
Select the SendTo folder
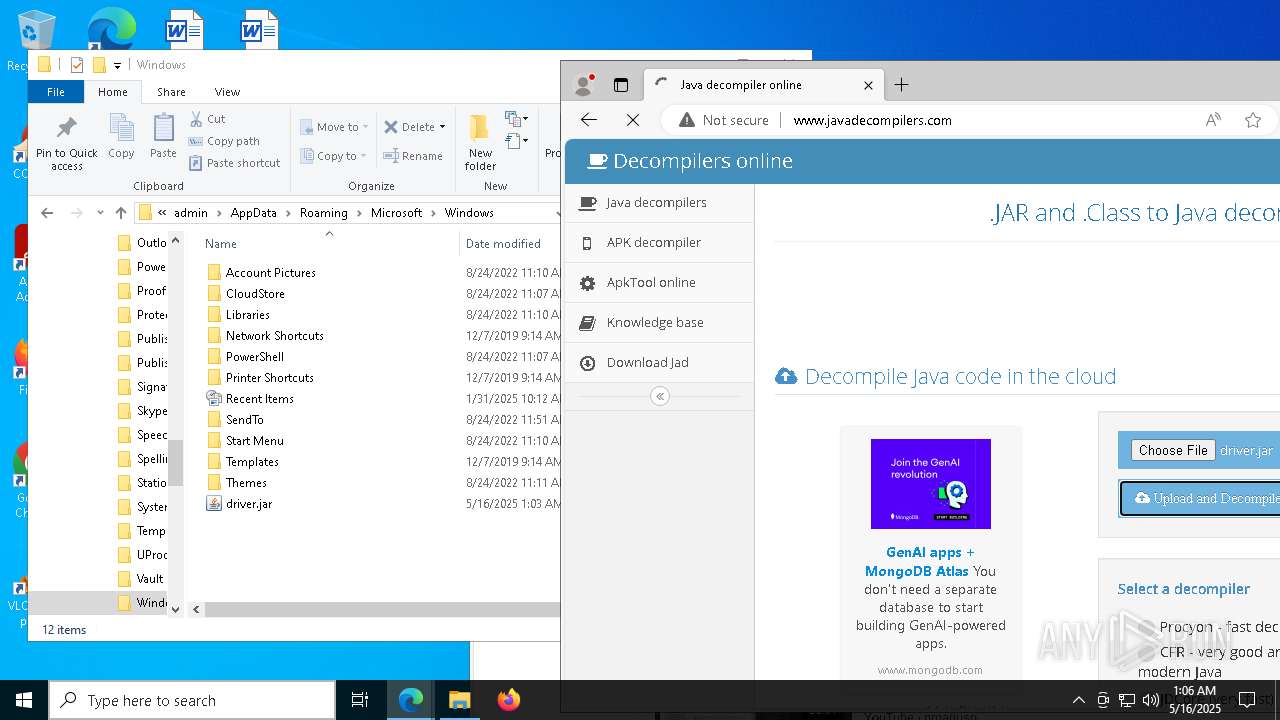(244, 420)
